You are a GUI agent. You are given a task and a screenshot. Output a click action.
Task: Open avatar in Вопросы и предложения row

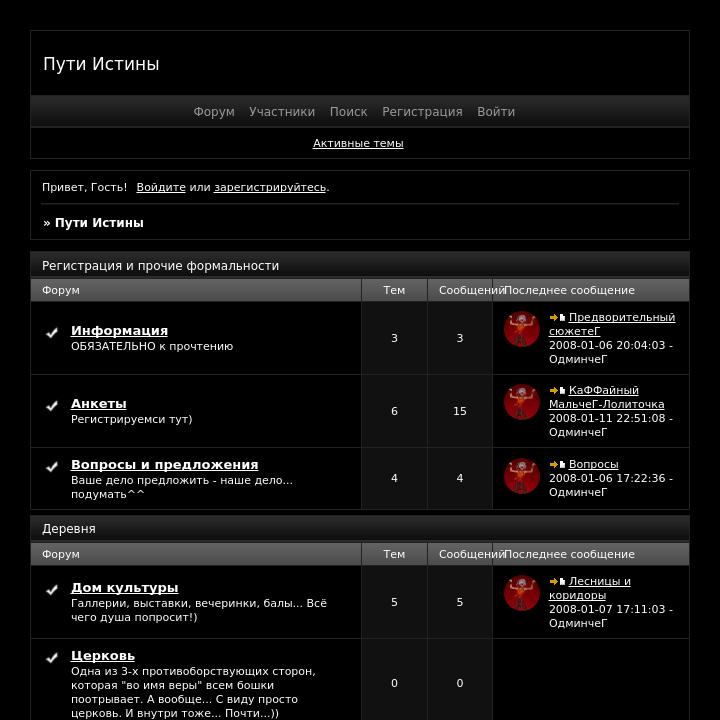point(521,476)
